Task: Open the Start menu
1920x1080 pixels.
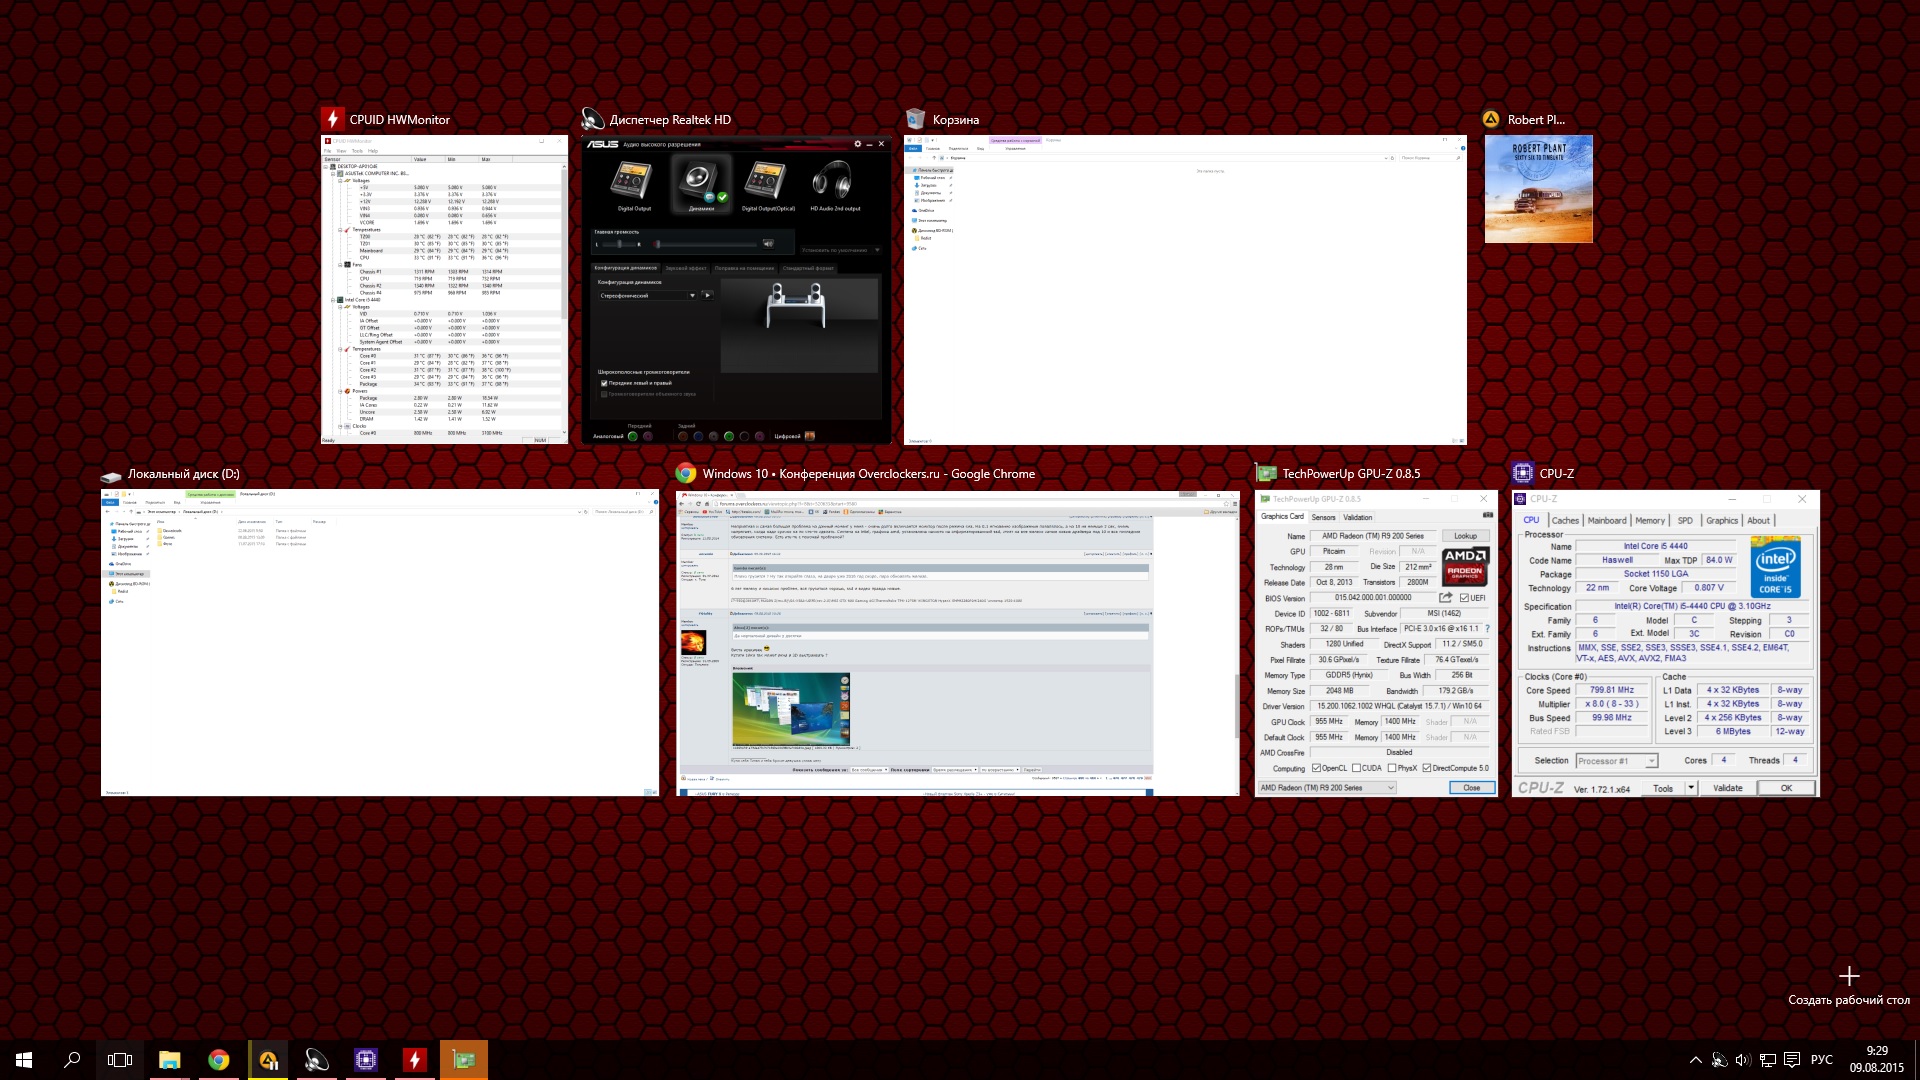Action: point(24,1060)
